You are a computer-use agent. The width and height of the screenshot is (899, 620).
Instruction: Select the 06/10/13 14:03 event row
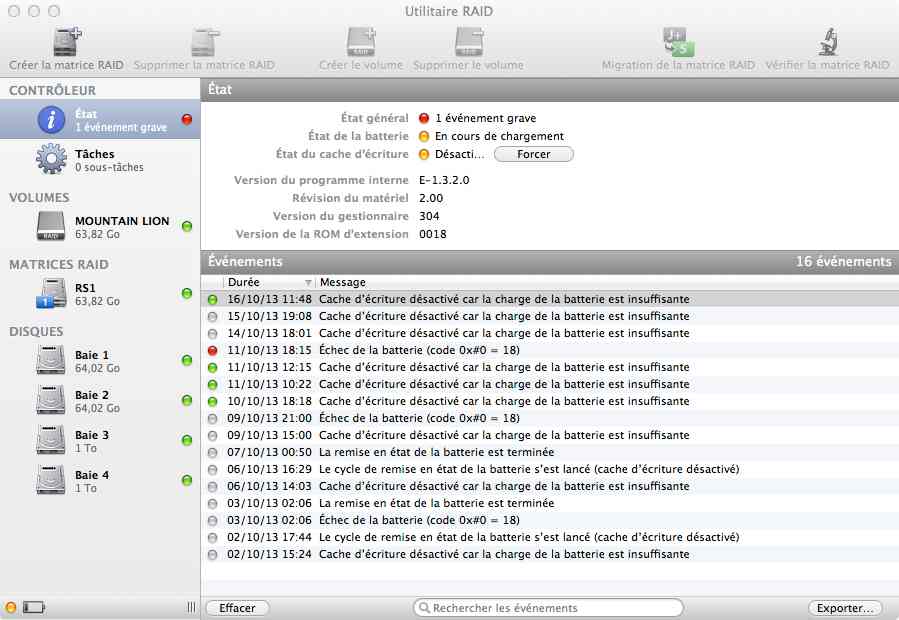[550, 486]
